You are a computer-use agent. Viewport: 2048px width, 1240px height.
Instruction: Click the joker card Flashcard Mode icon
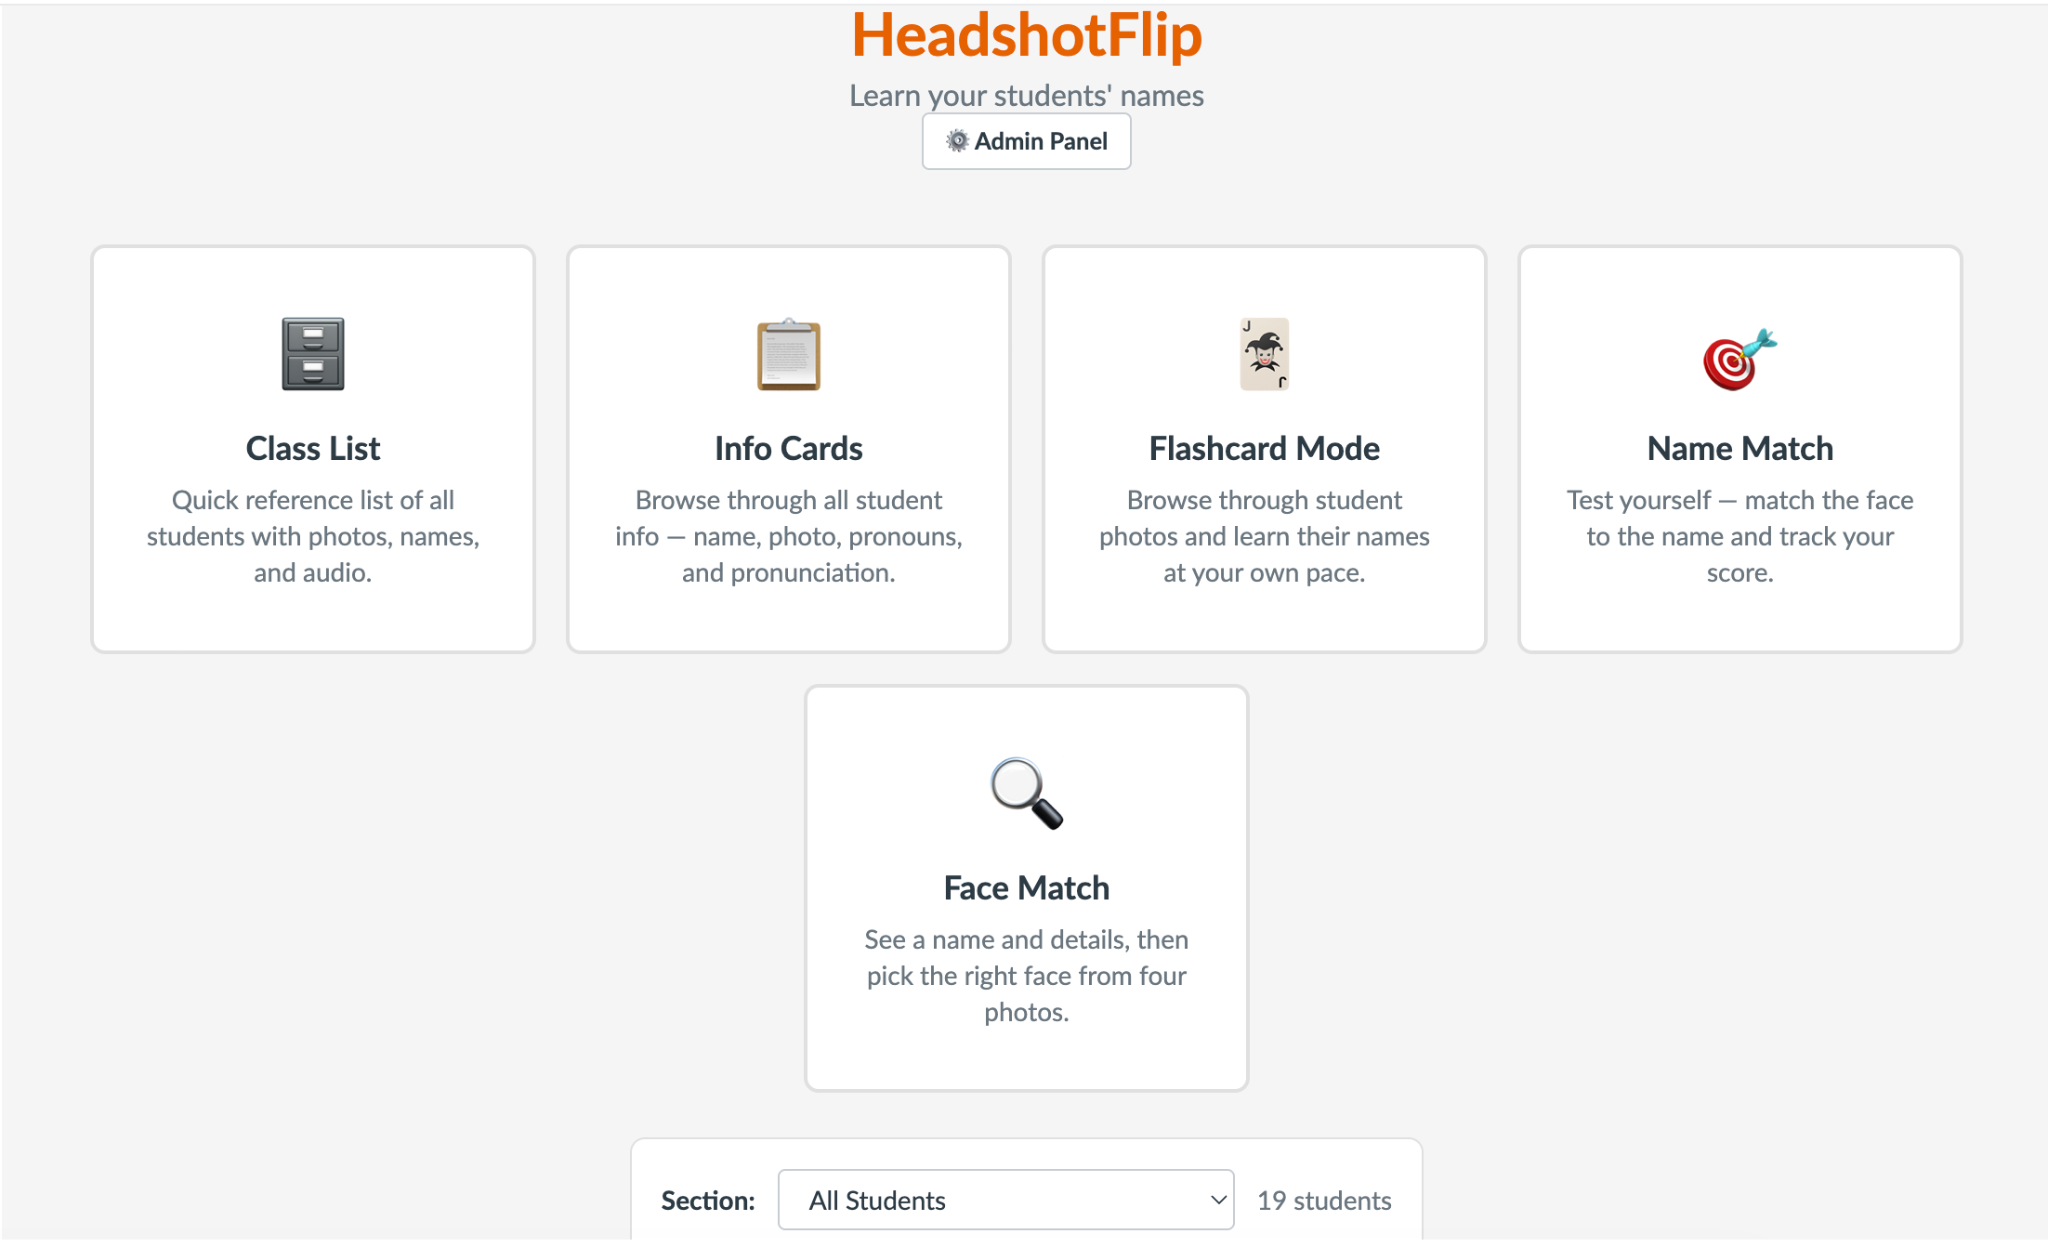tap(1264, 354)
